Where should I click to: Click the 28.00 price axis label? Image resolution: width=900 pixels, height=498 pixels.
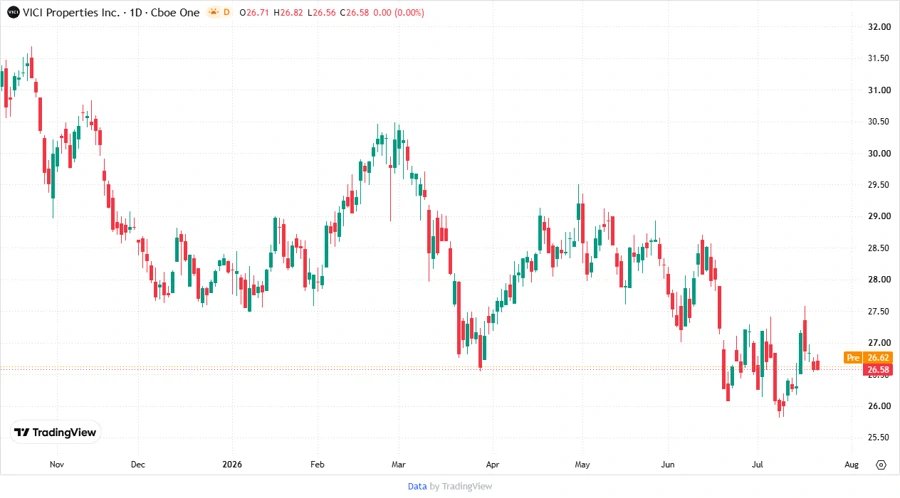pyautogui.click(x=879, y=279)
